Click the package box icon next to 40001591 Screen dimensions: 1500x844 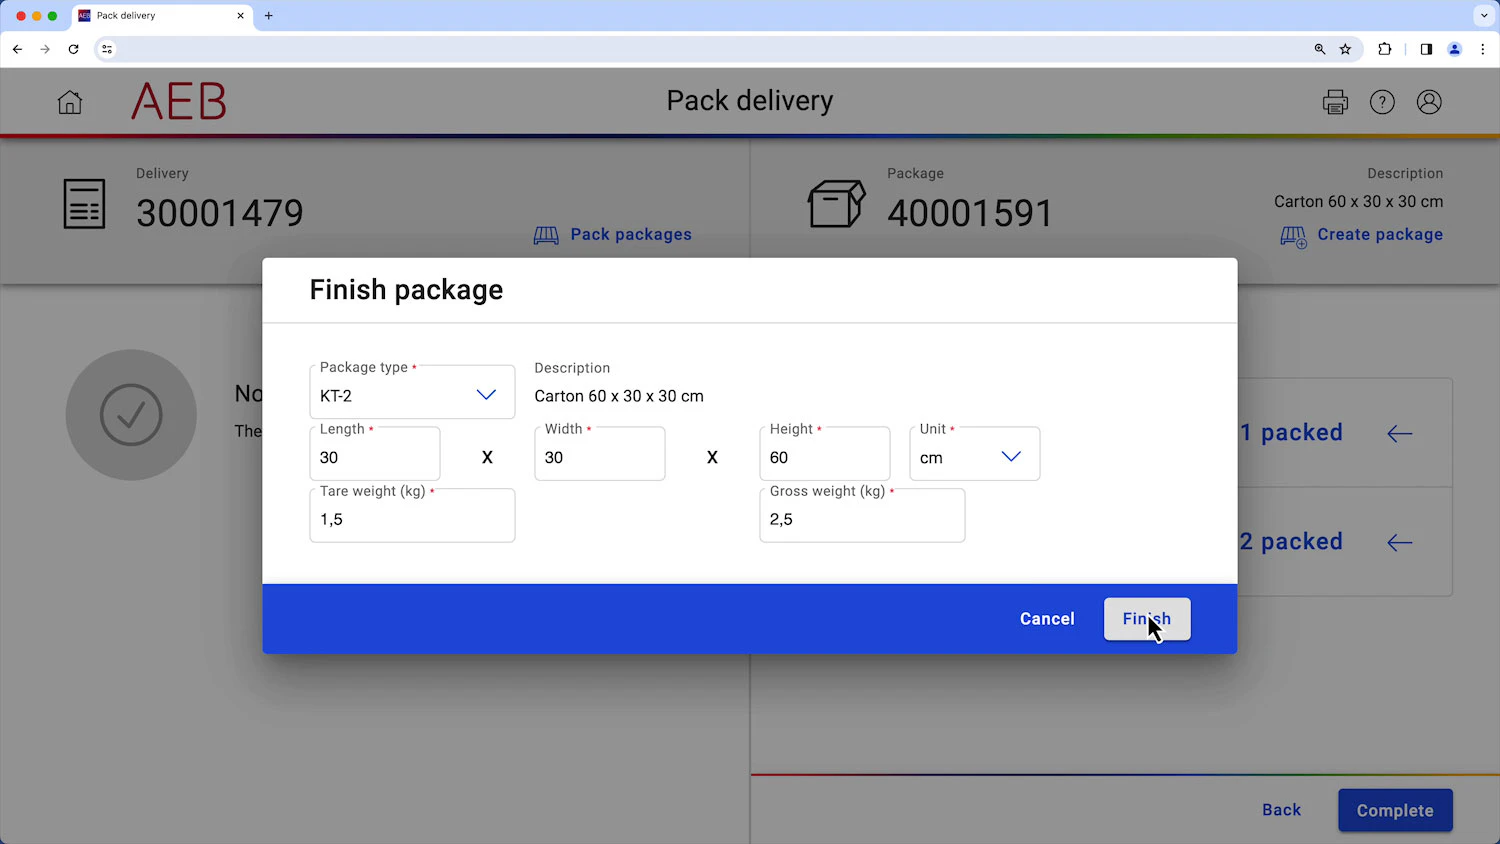click(x=836, y=203)
